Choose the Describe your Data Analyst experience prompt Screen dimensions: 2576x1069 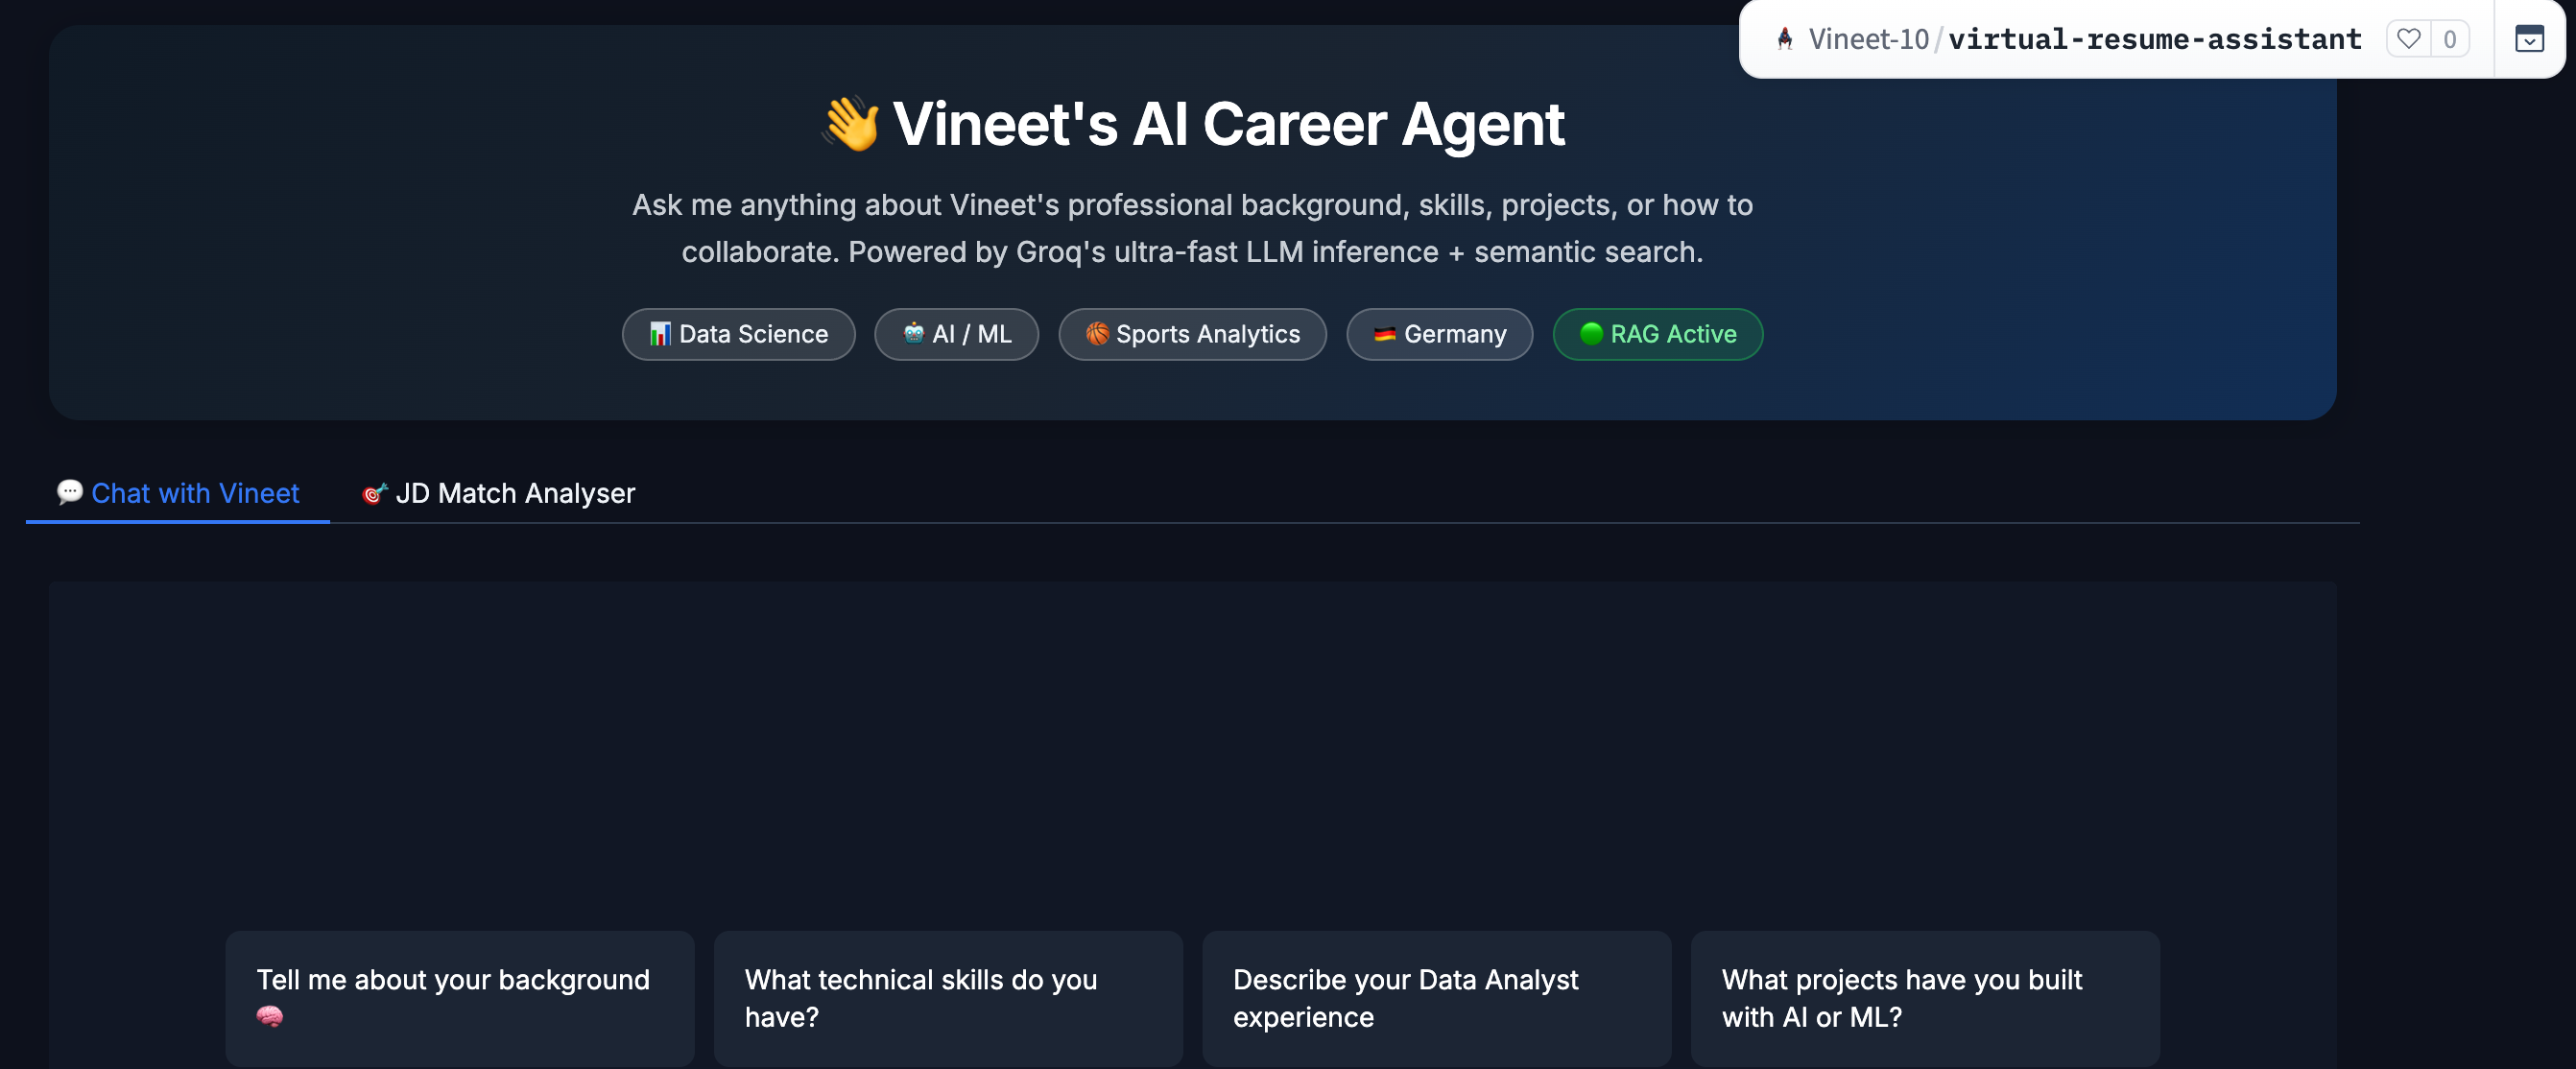[x=1437, y=998]
